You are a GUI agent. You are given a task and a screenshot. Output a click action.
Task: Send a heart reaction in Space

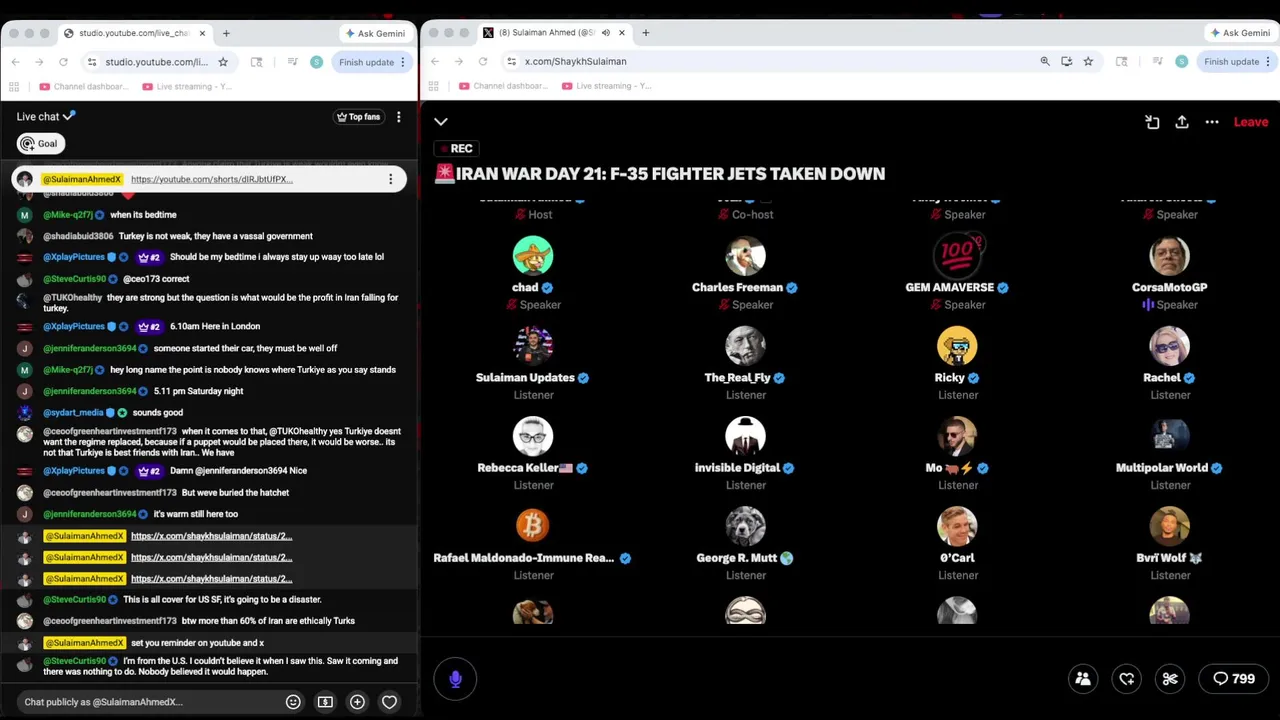click(1127, 679)
